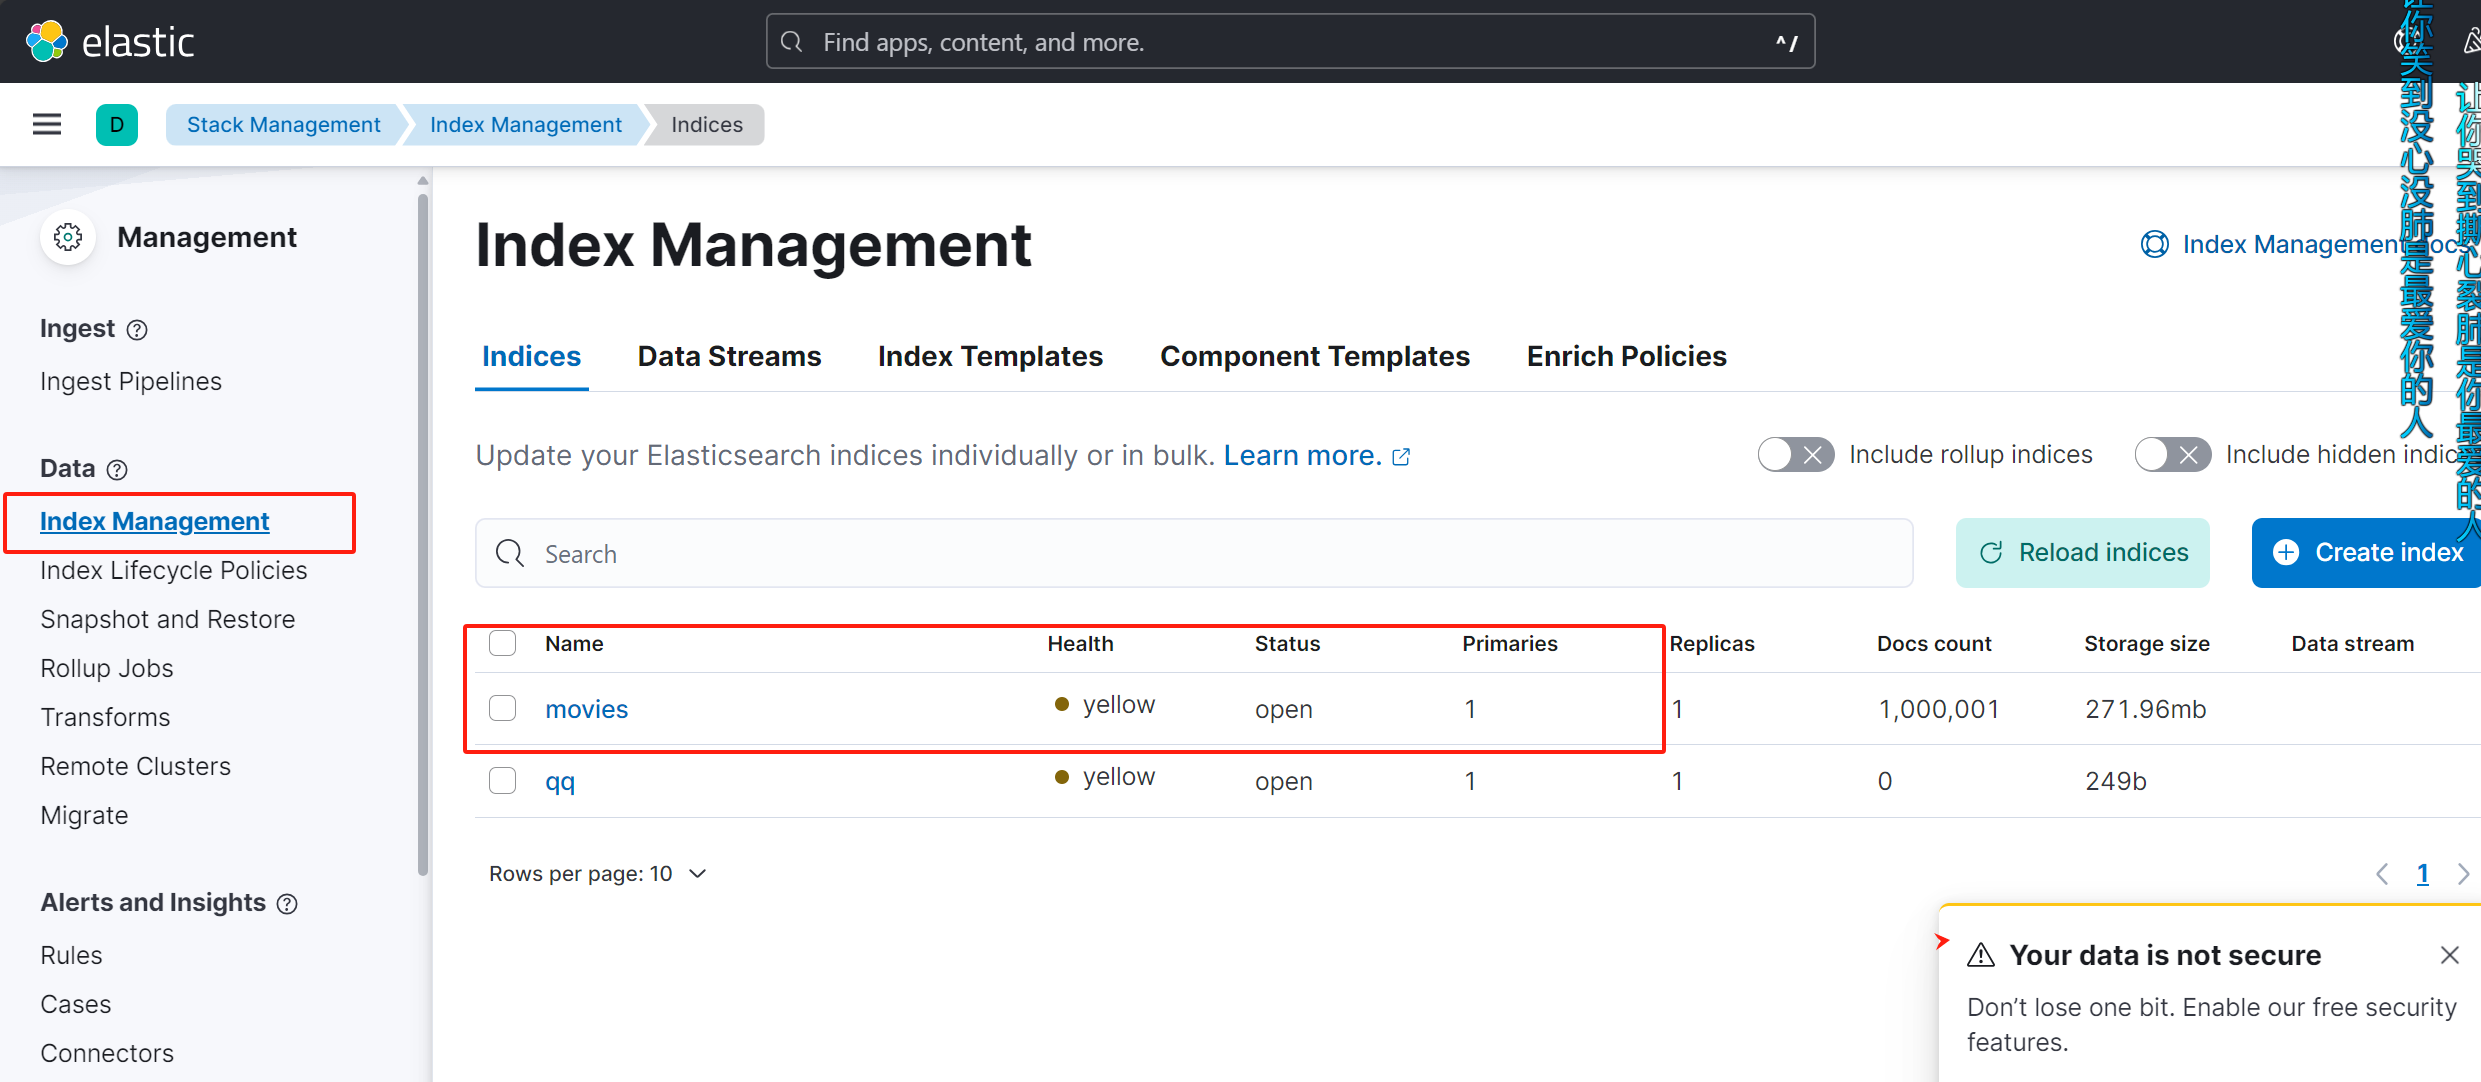Click the green D space avatar
The width and height of the screenshot is (2481, 1082).
(117, 125)
